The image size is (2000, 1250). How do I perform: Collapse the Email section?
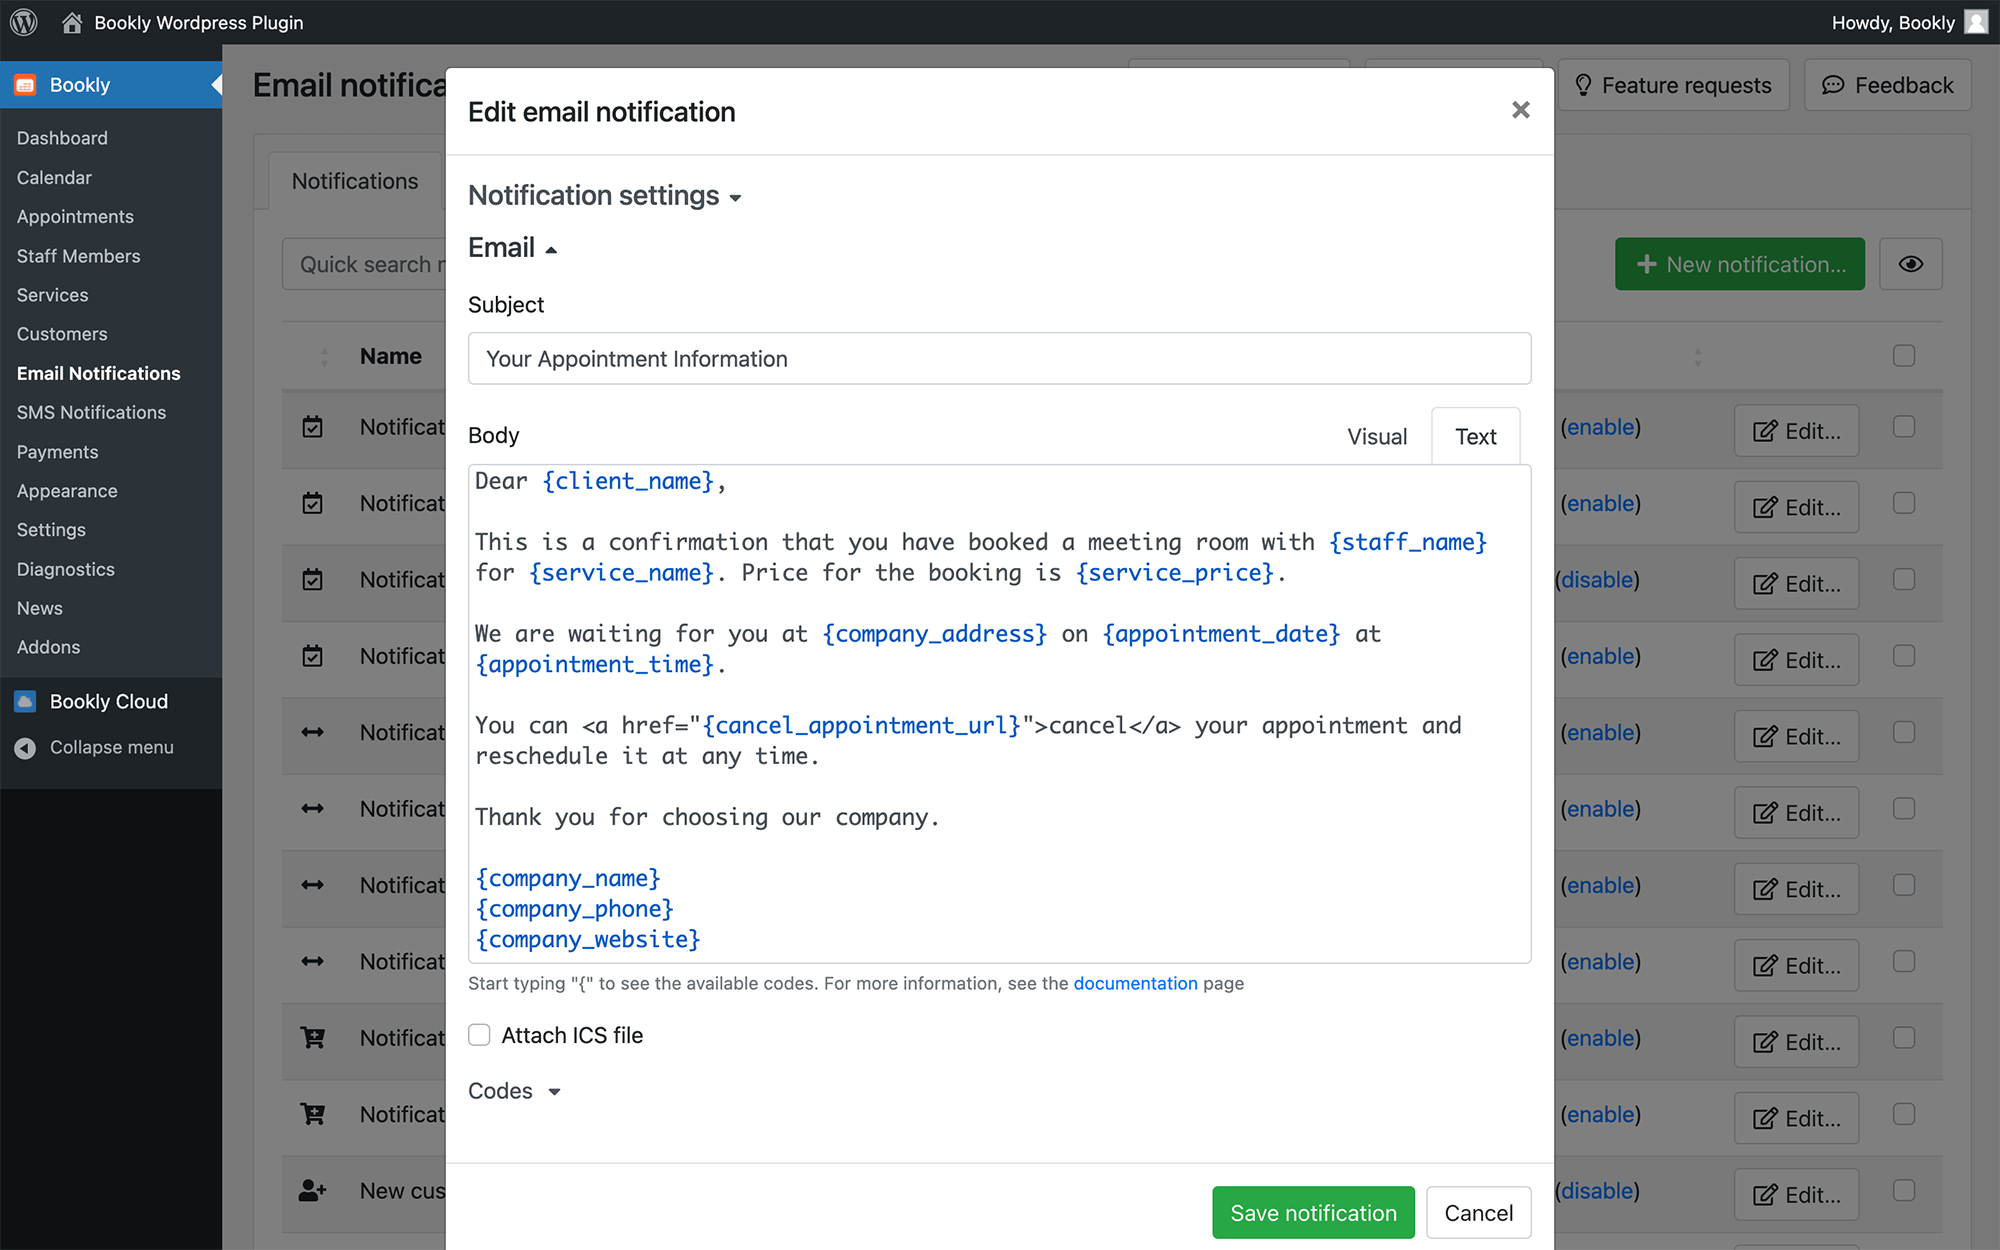pyautogui.click(x=512, y=247)
